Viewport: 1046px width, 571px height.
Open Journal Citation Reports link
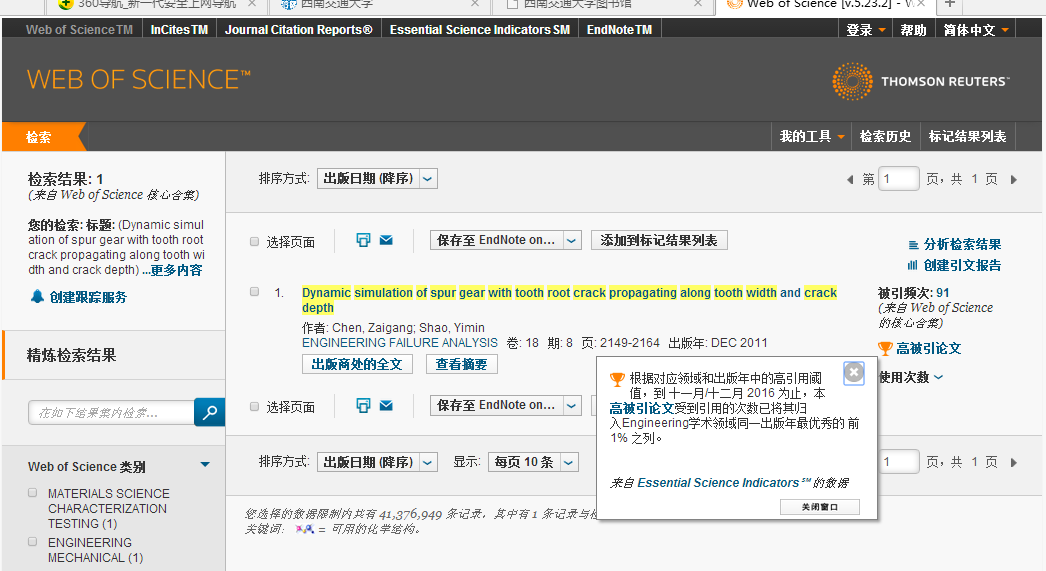click(x=298, y=30)
